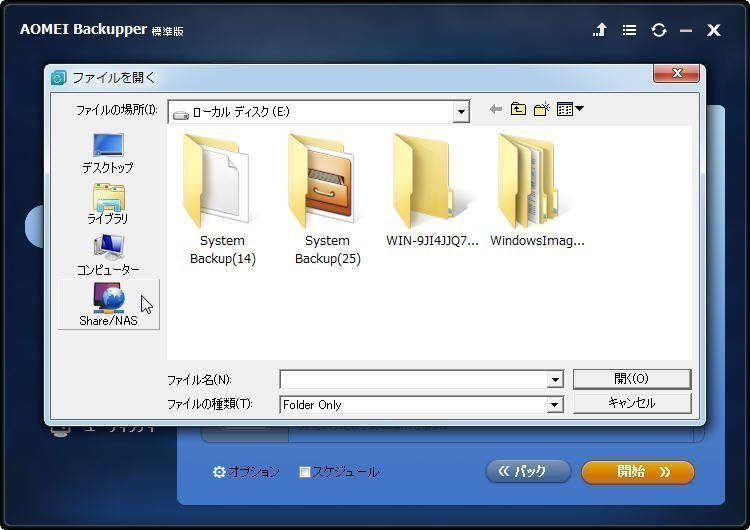Click the 開始 start button
Image resolution: width=750 pixels, height=530 pixels.
(x=638, y=472)
